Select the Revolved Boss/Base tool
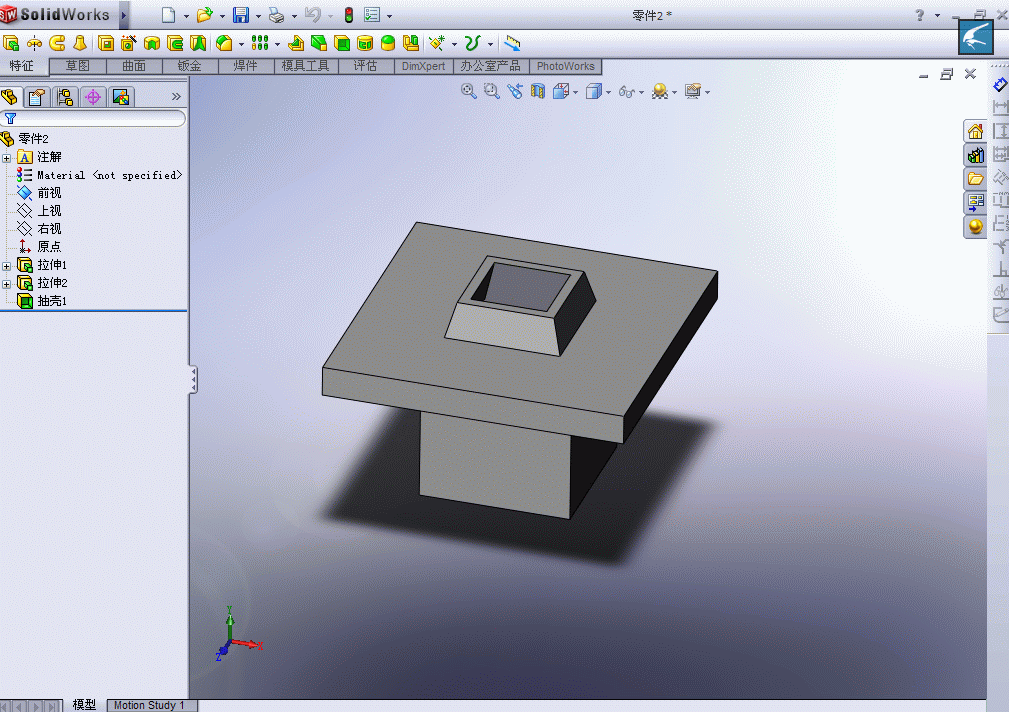 click(x=34, y=43)
